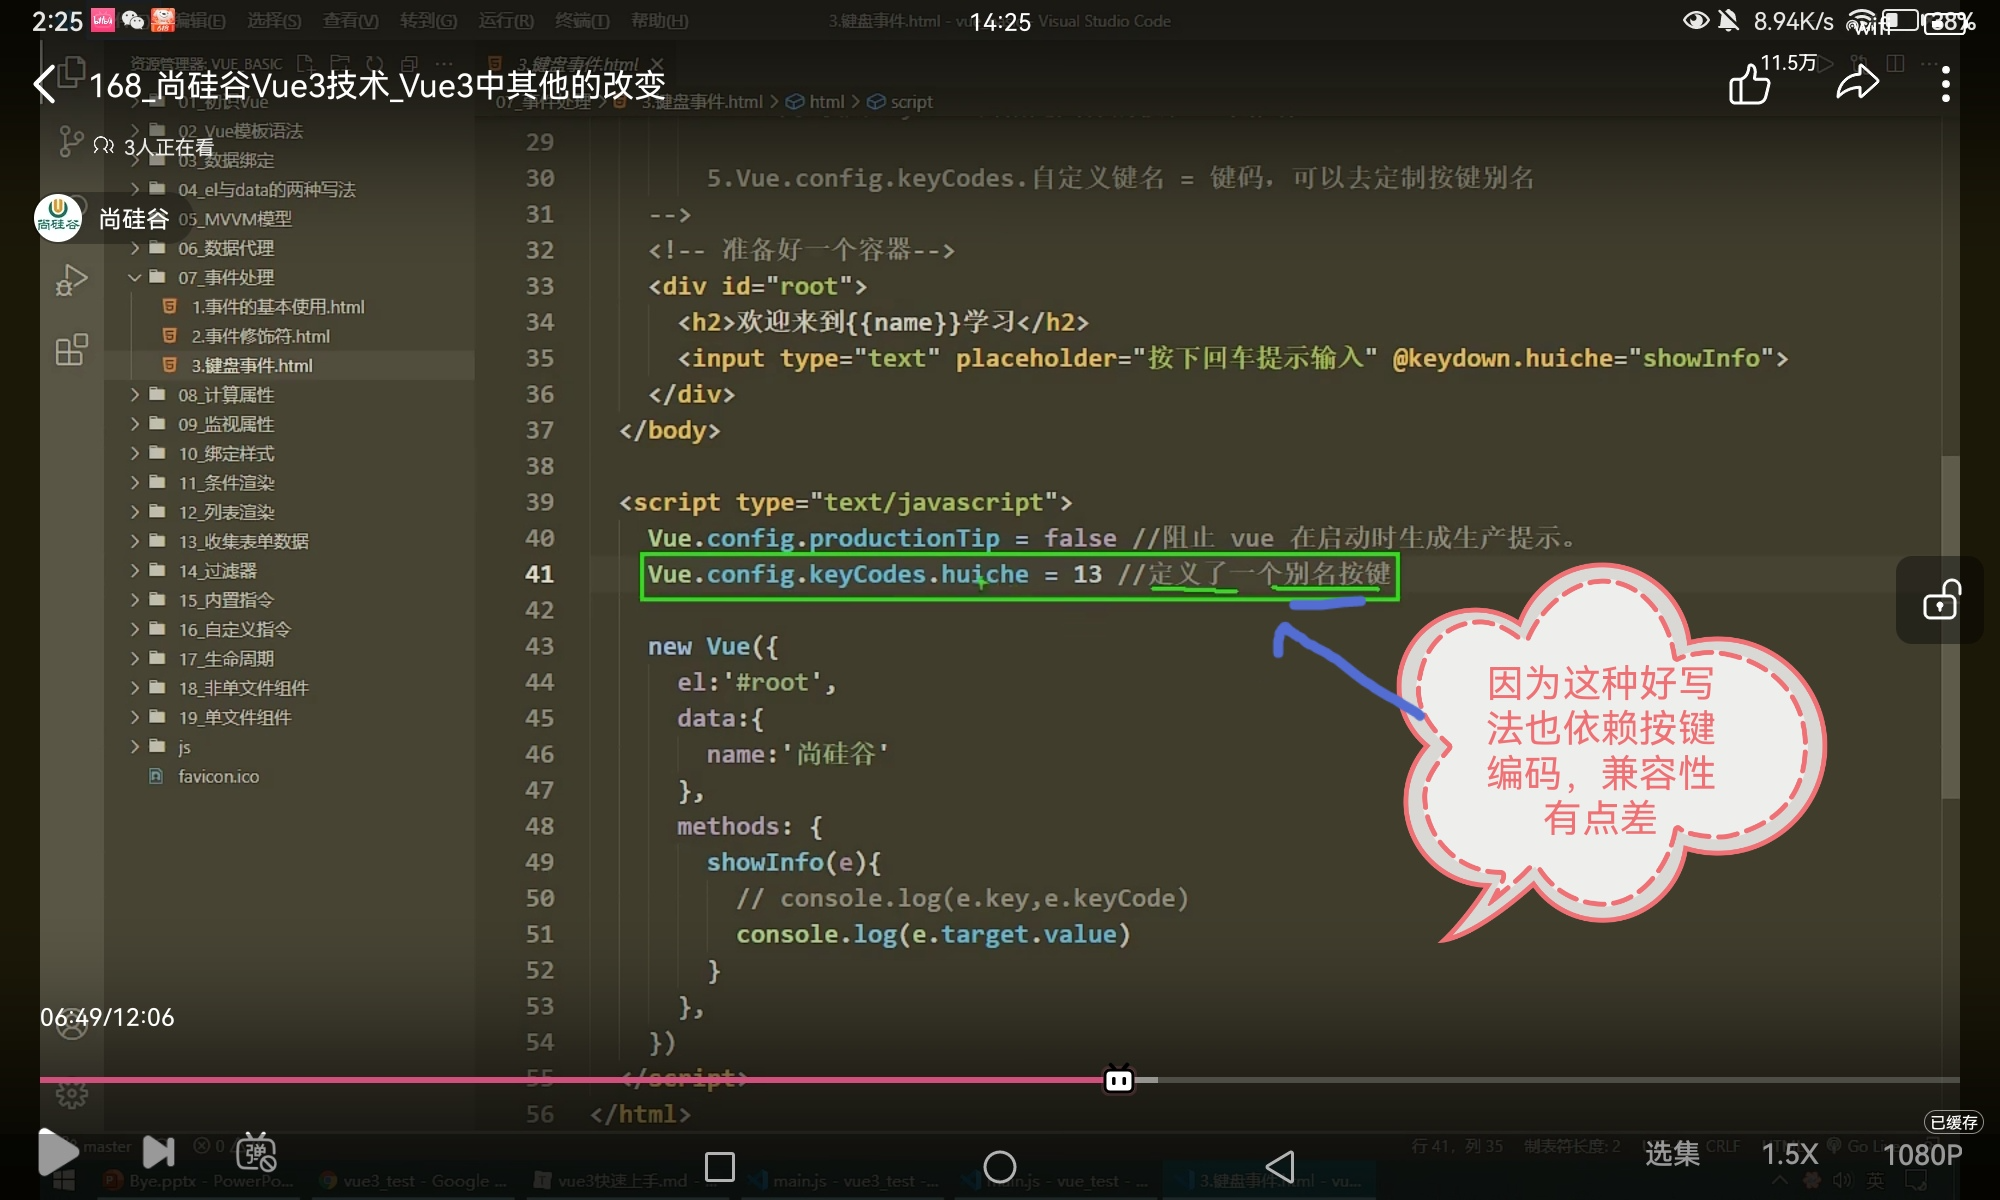The image size is (2000, 1200).
Task: Tap the share arrow icon
Action: point(1857,84)
